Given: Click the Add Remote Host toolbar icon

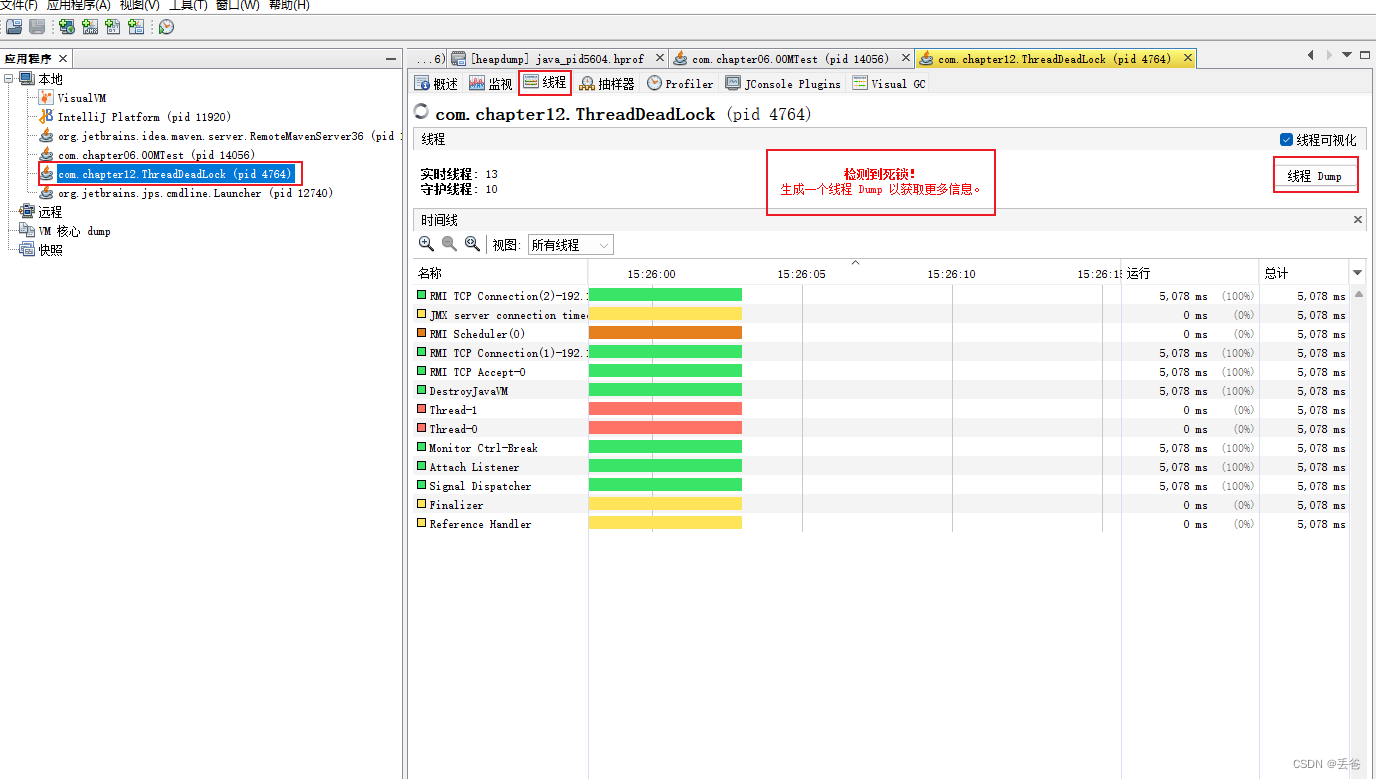Looking at the screenshot, I should (x=66, y=27).
